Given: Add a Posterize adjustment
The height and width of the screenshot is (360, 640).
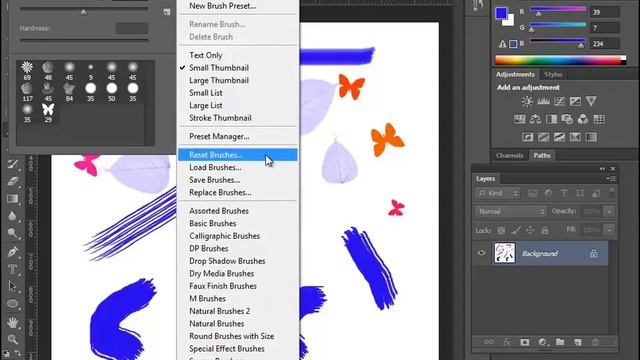Looking at the screenshot, I should [543, 137].
